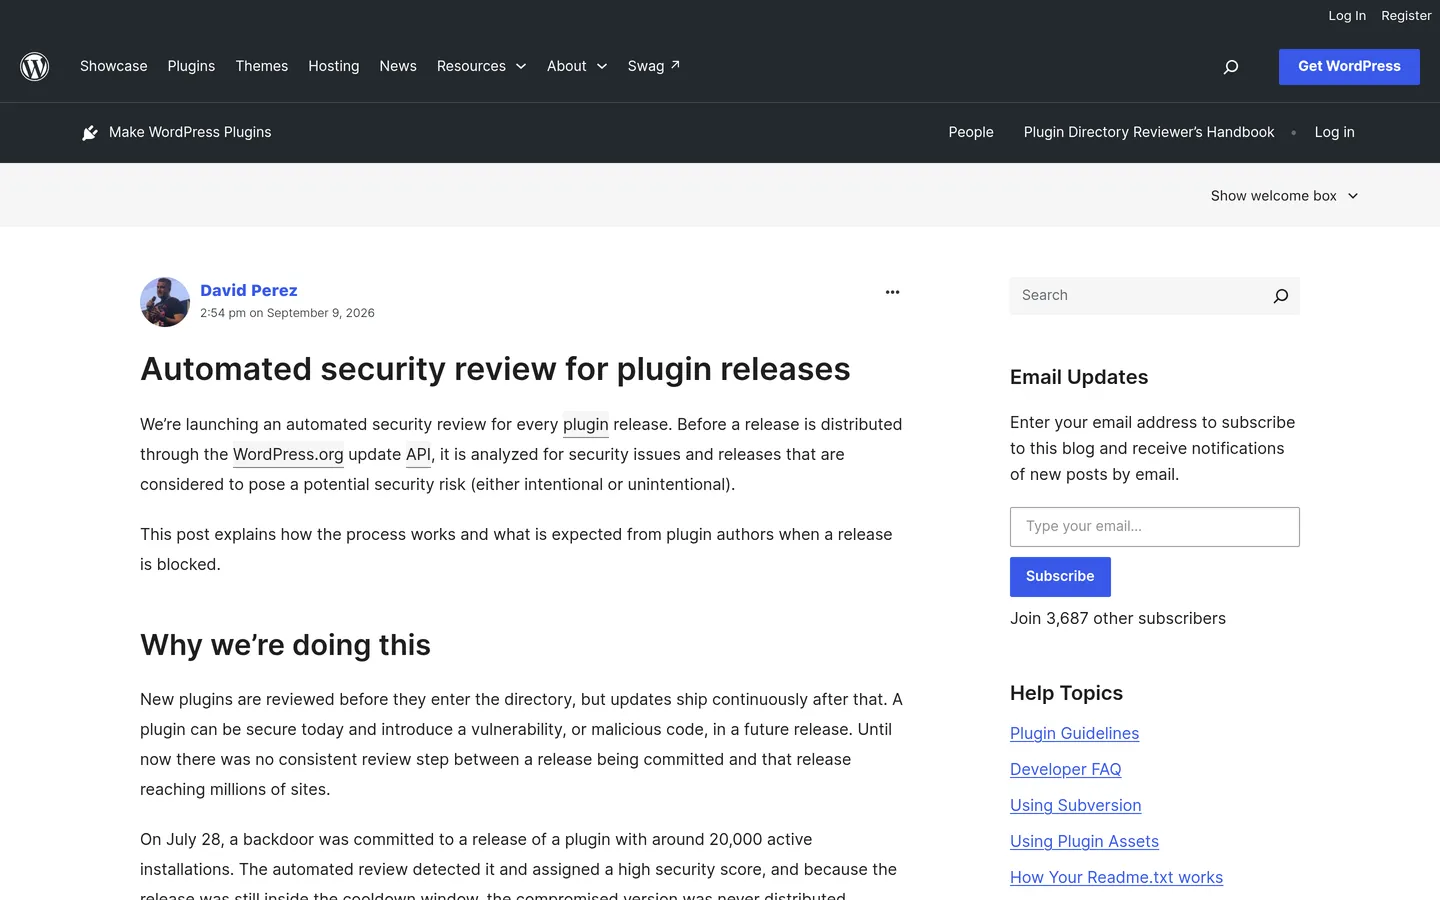Image resolution: width=1440 pixels, height=900 pixels.
Task: Open site search via header magnifier icon
Action: pos(1231,67)
